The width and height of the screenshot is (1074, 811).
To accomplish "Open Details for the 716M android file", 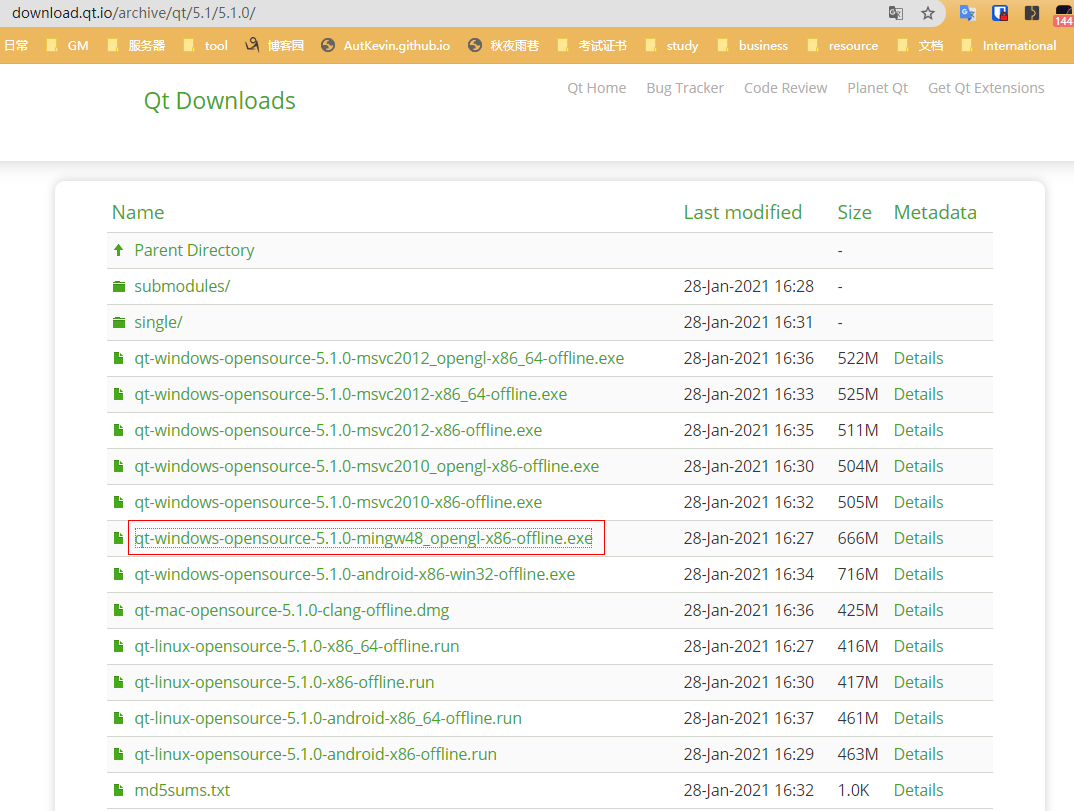I will [919, 575].
